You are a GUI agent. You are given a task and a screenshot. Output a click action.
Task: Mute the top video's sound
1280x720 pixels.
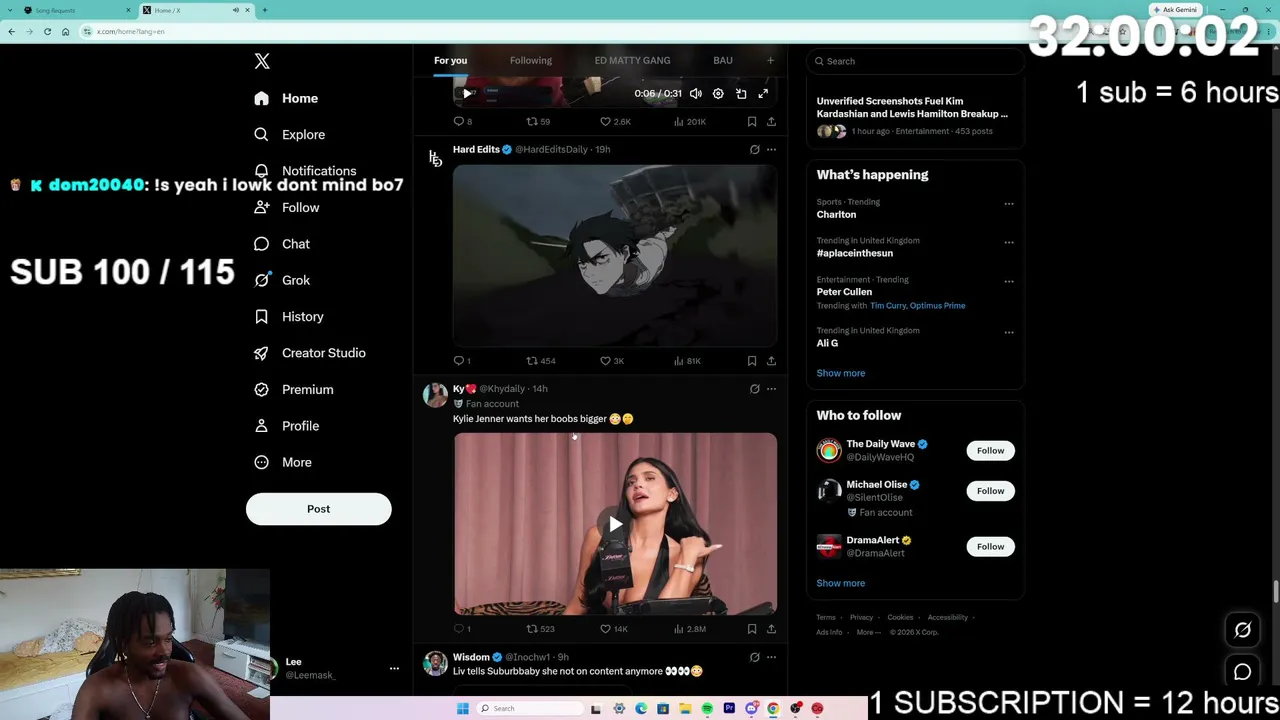pos(695,94)
